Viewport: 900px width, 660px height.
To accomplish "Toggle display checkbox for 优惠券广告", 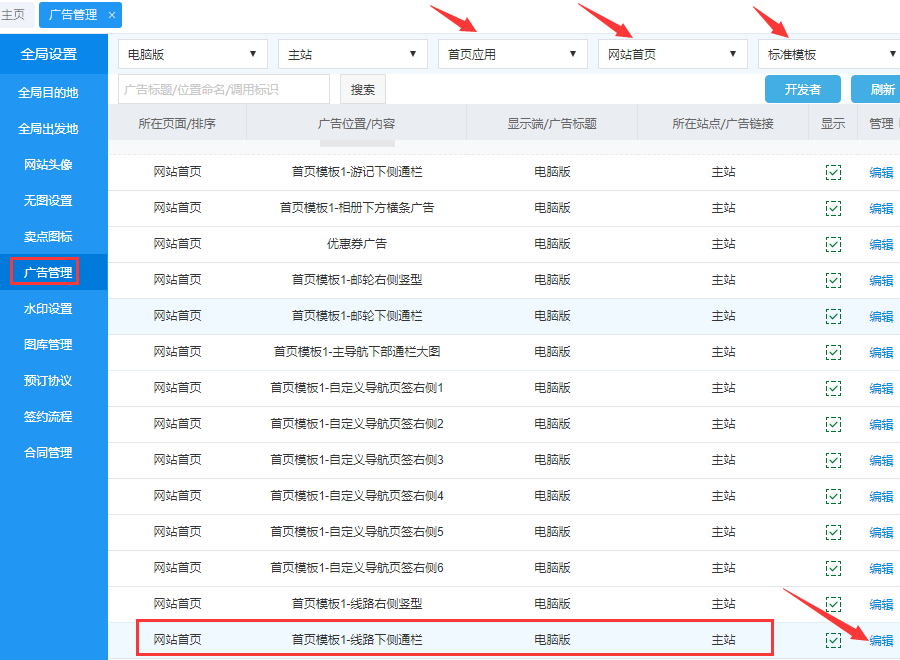I will point(833,244).
